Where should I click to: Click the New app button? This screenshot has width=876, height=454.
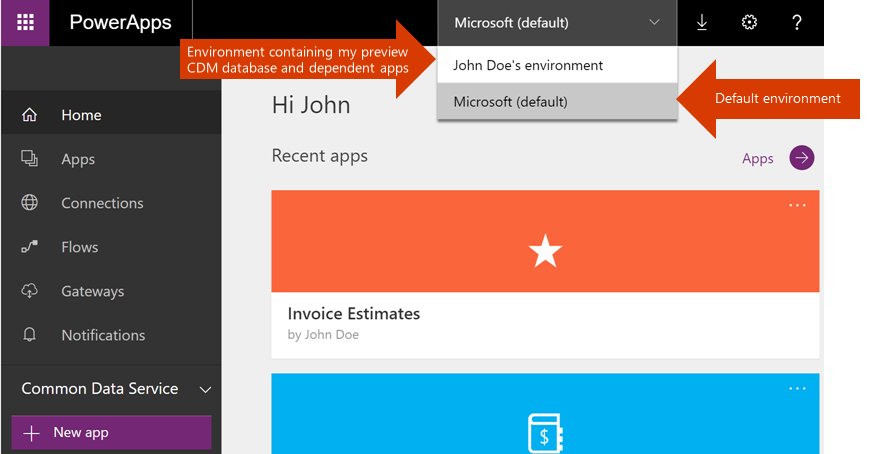(111, 432)
